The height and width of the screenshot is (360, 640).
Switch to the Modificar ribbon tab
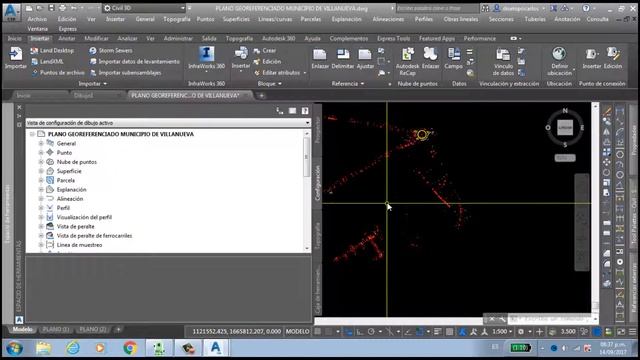click(96, 38)
